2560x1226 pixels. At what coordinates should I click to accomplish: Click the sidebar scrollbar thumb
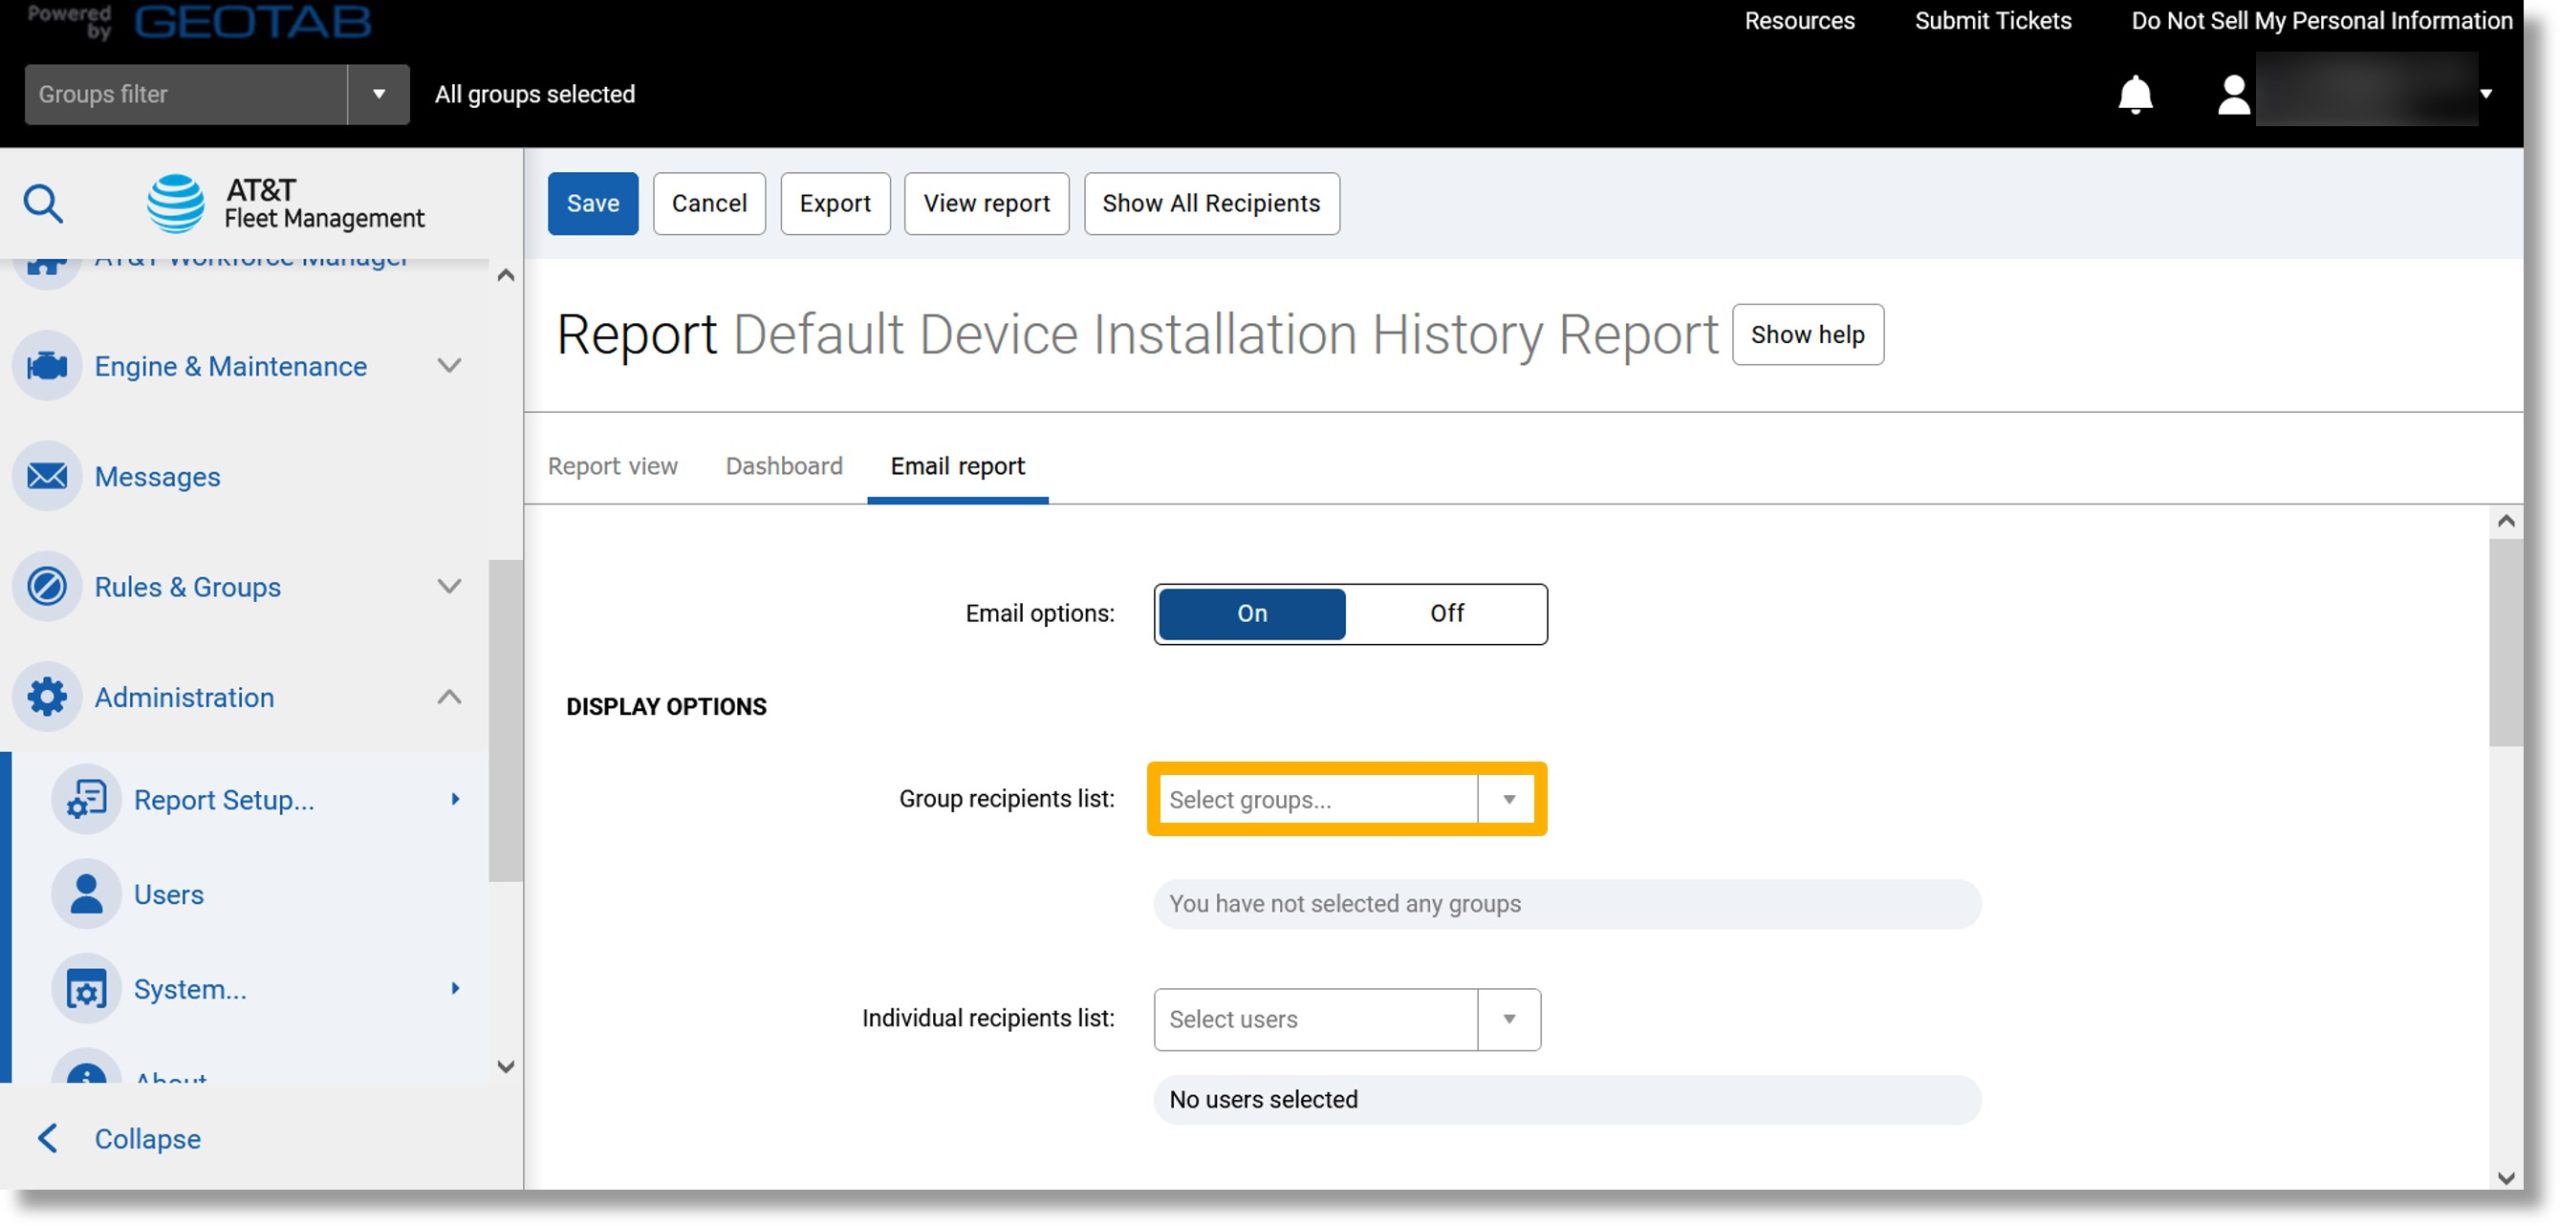pyautogui.click(x=505, y=720)
